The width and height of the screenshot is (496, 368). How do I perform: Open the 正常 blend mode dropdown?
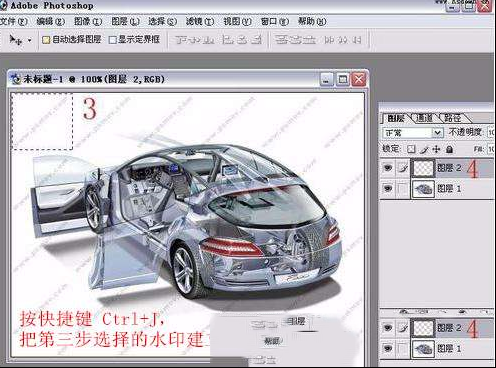tap(413, 133)
